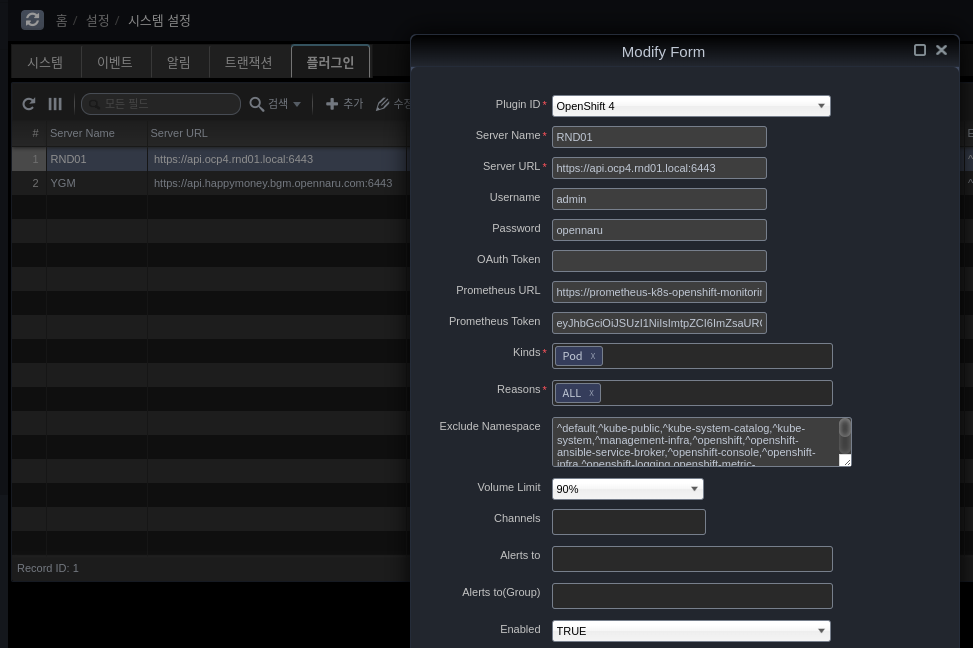Expand the search (검색) options dropdown
This screenshot has height=648, width=973.
coord(296,104)
